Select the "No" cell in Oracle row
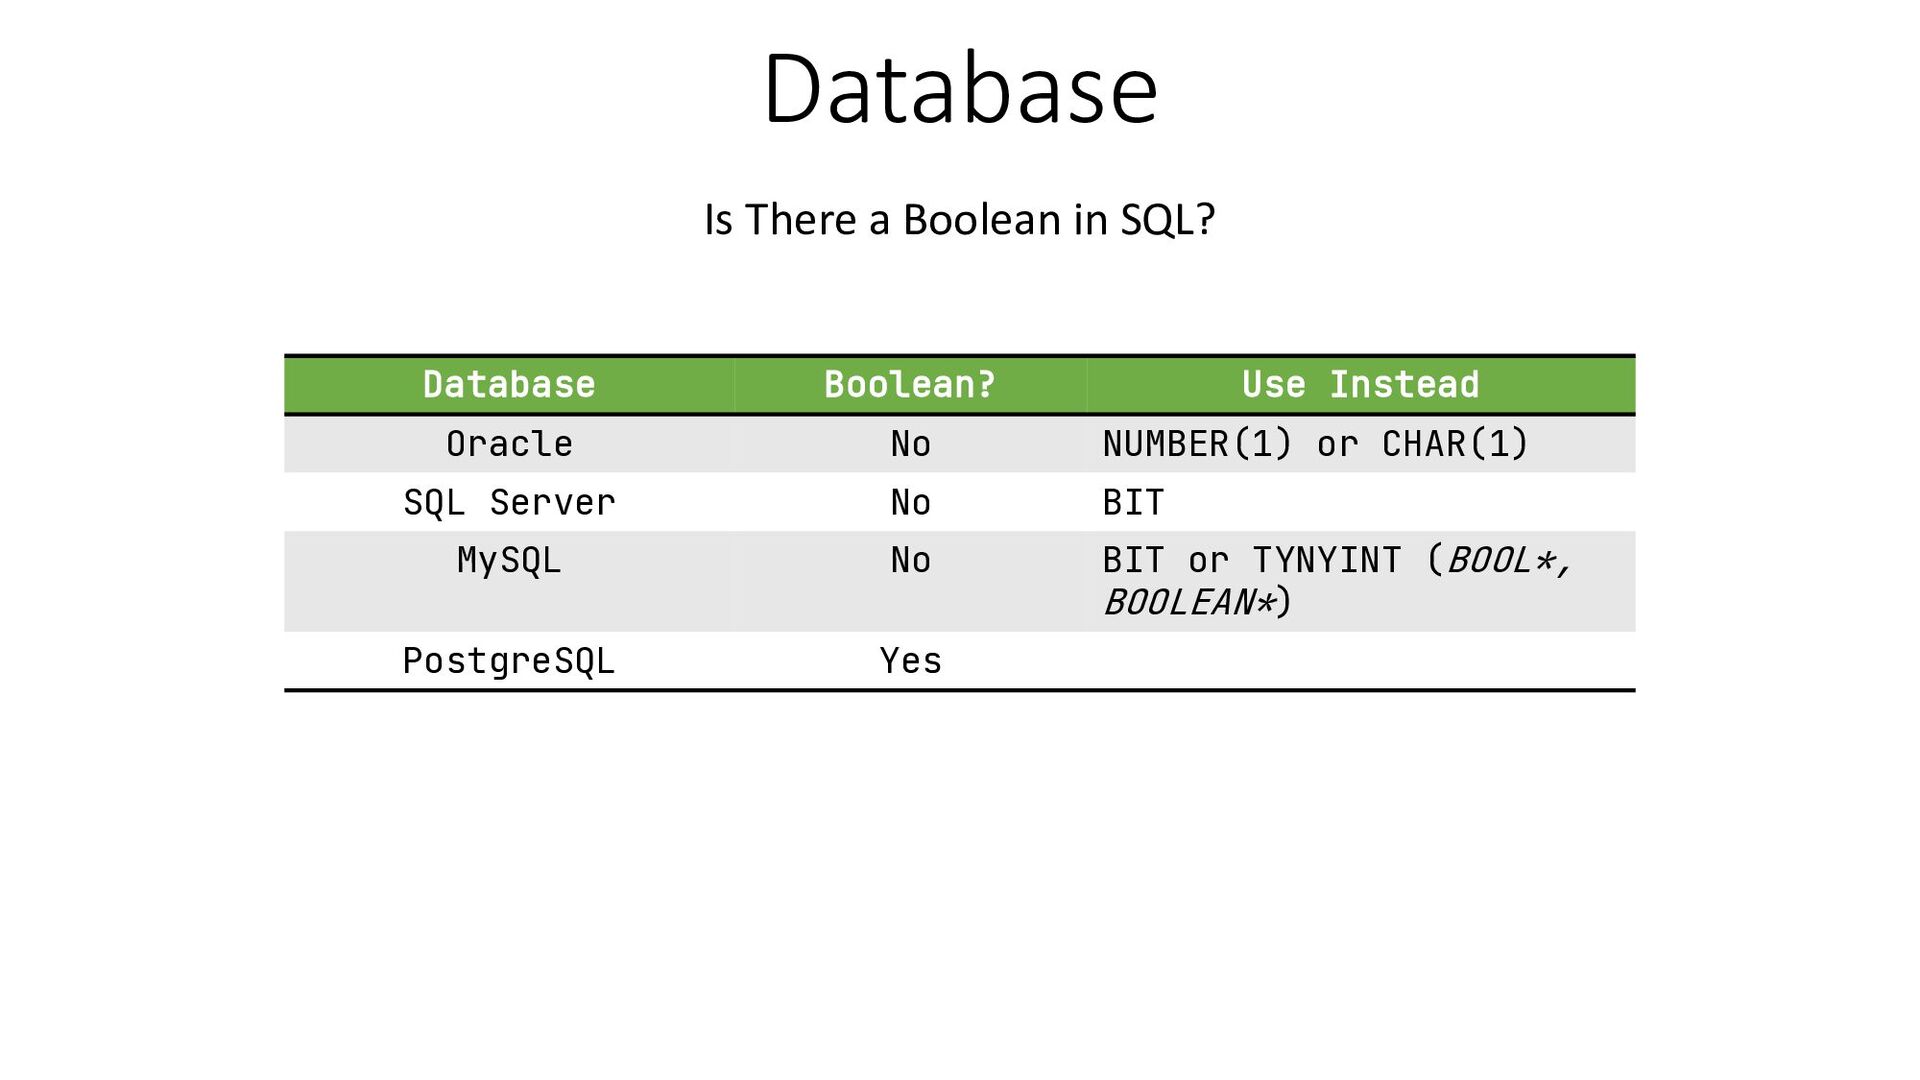 click(910, 443)
